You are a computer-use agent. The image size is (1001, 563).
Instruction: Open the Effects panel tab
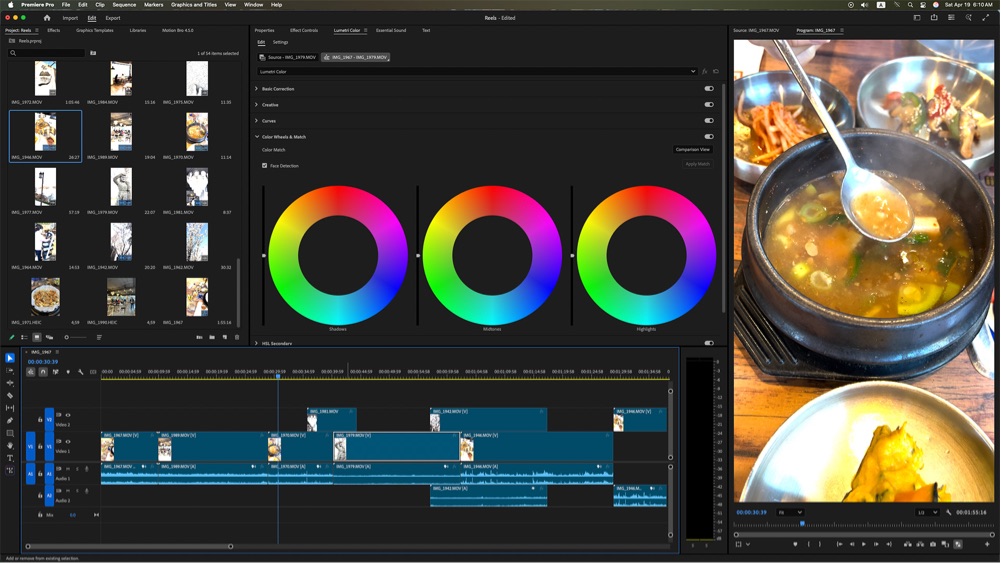click(x=54, y=30)
